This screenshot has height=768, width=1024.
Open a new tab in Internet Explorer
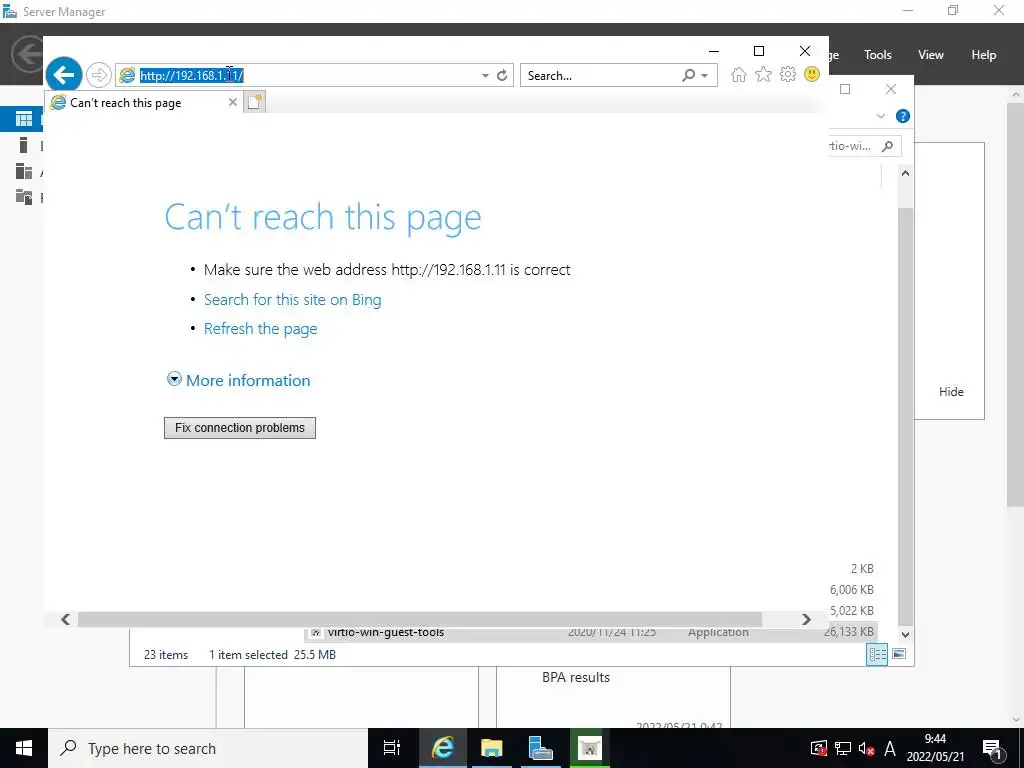tap(255, 102)
